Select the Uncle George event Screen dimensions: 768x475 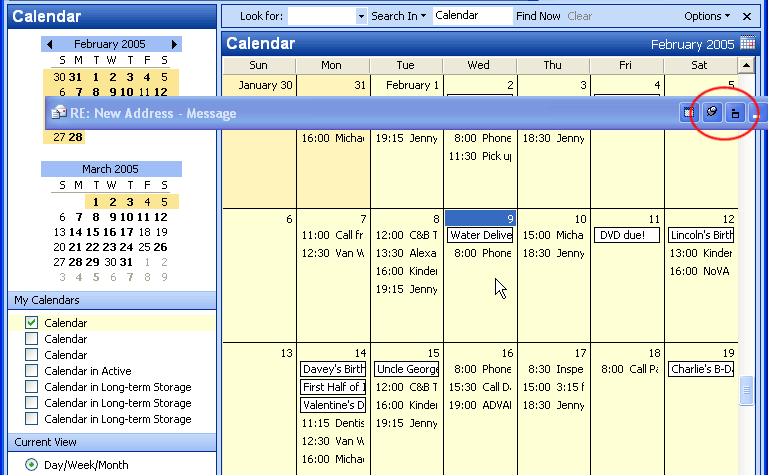coord(407,369)
